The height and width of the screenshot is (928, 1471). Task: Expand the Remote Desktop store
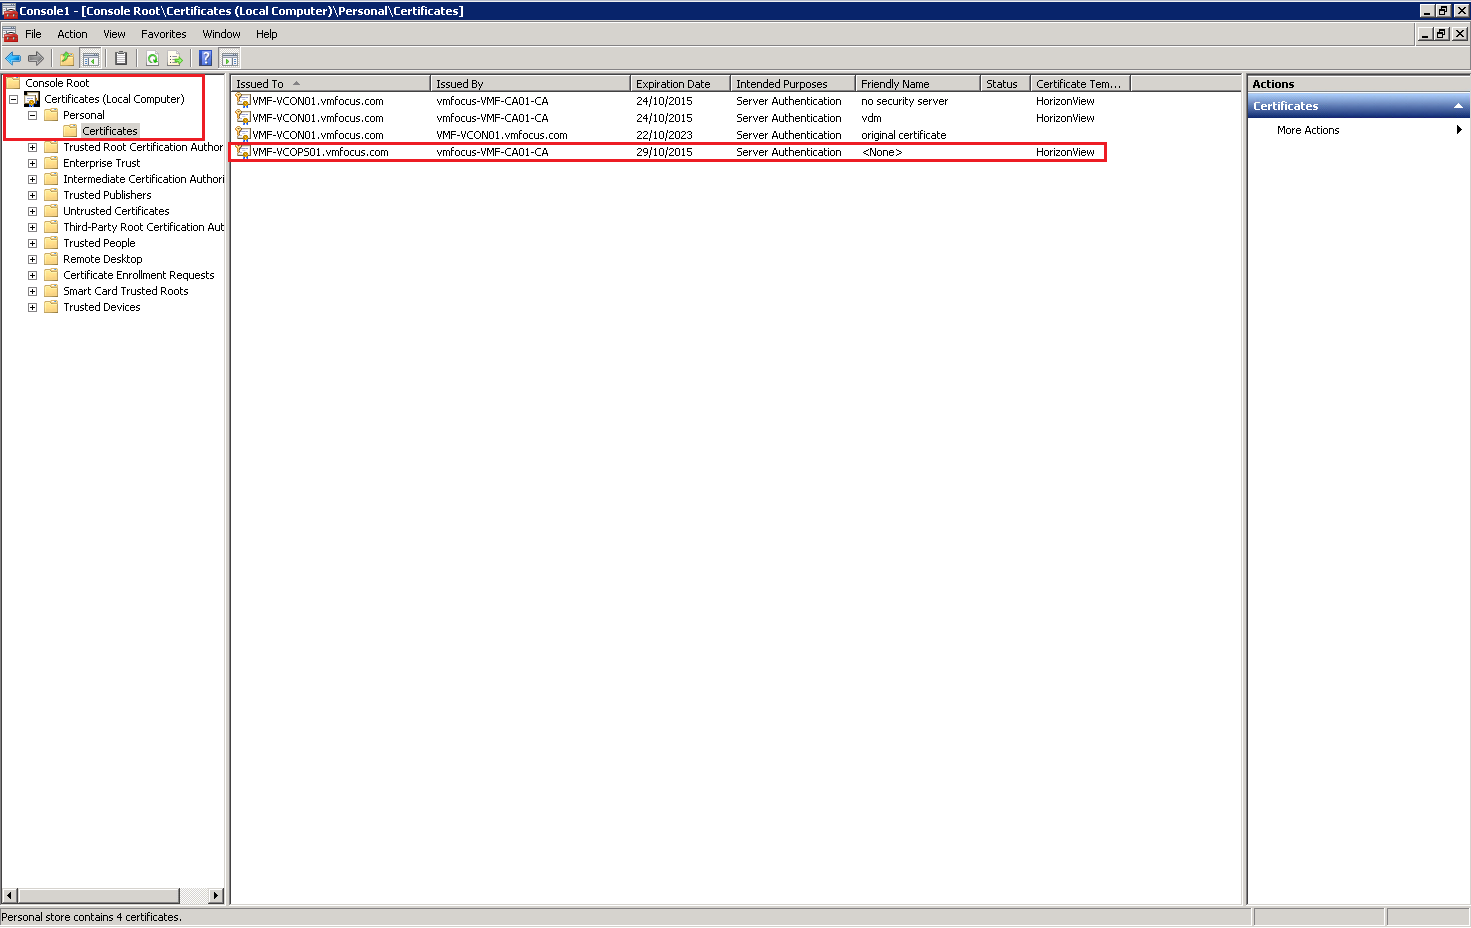pos(32,259)
